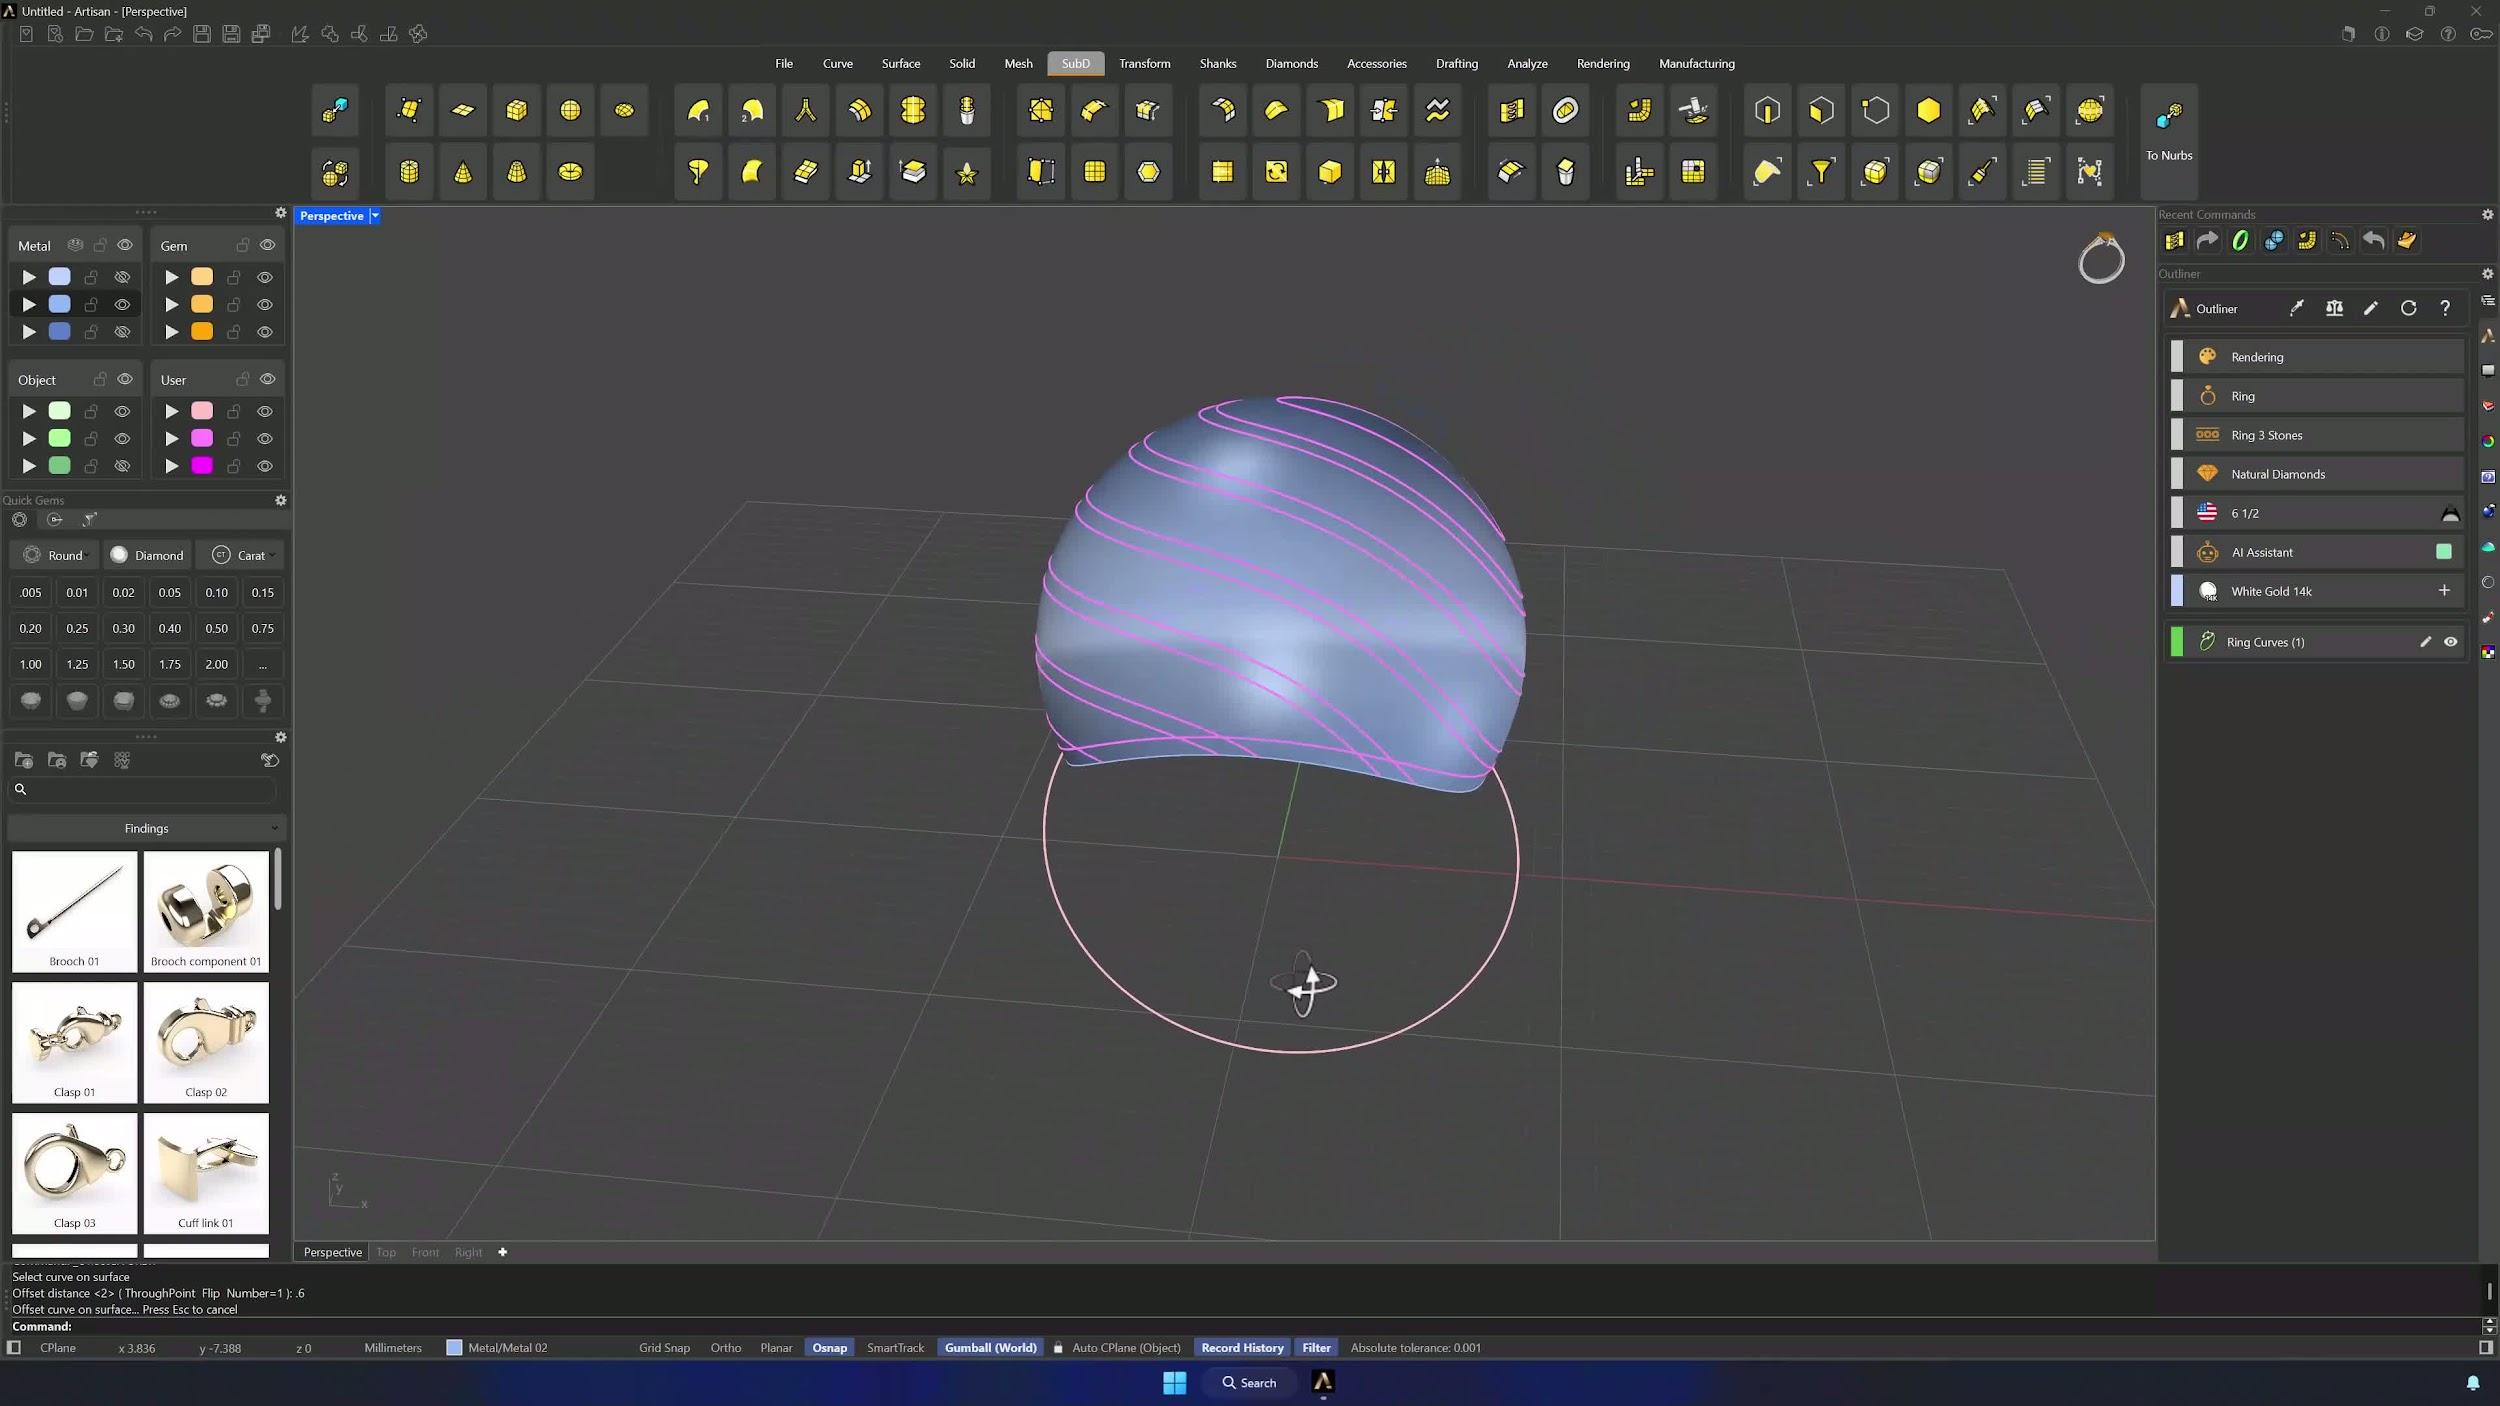Open the Round gem shape dropdown
The height and width of the screenshot is (1406, 2500).
point(56,555)
